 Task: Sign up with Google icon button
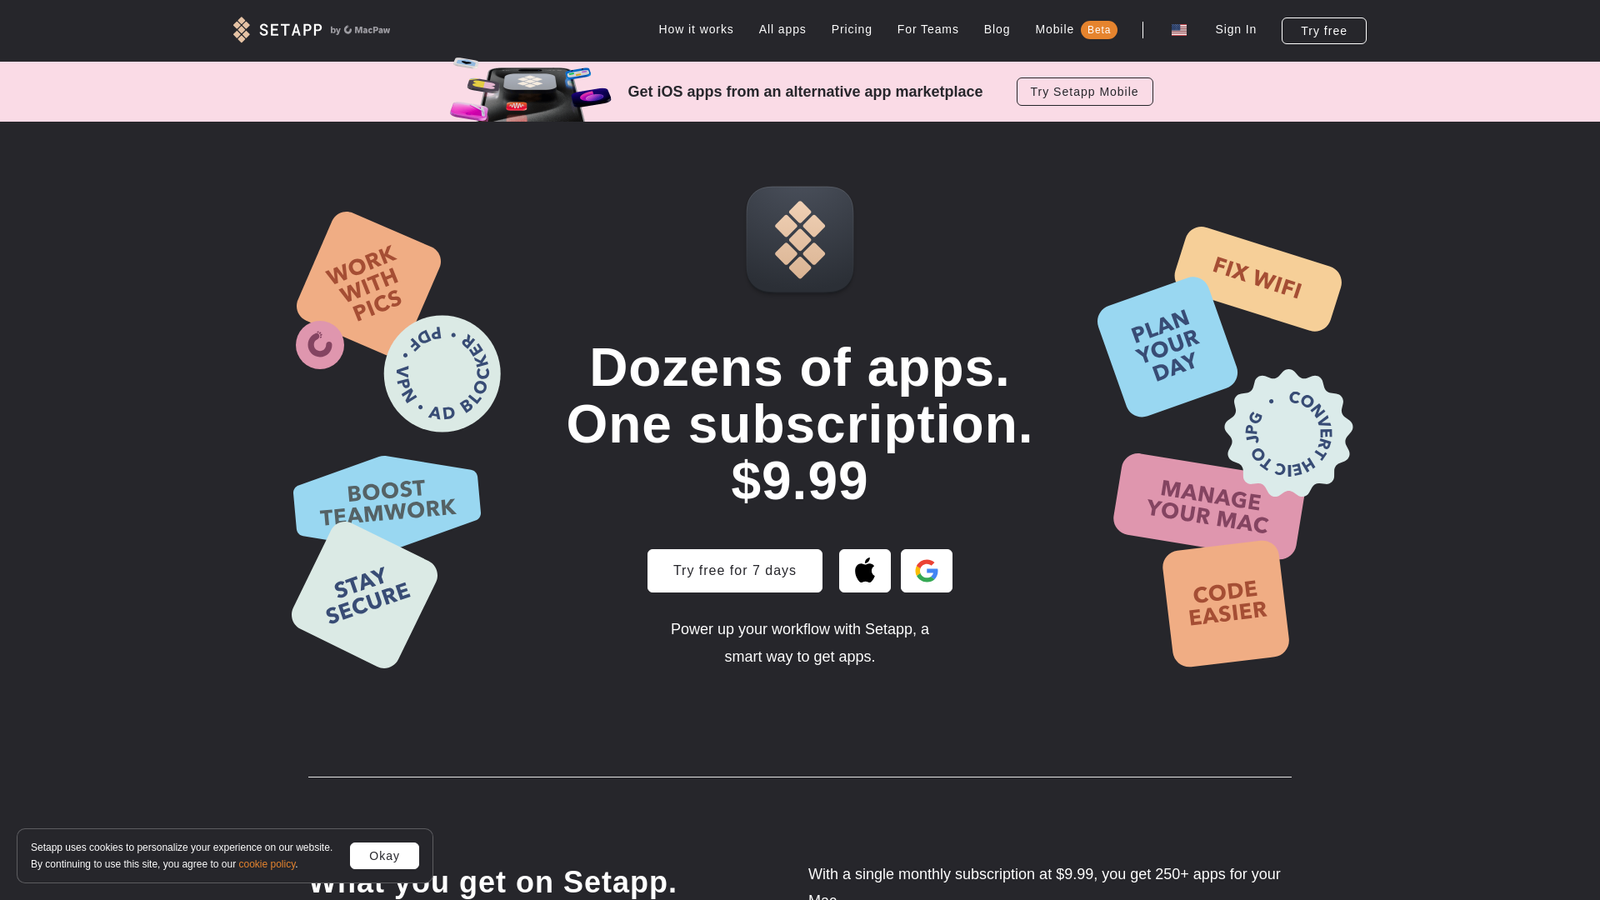click(x=927, y=571)
